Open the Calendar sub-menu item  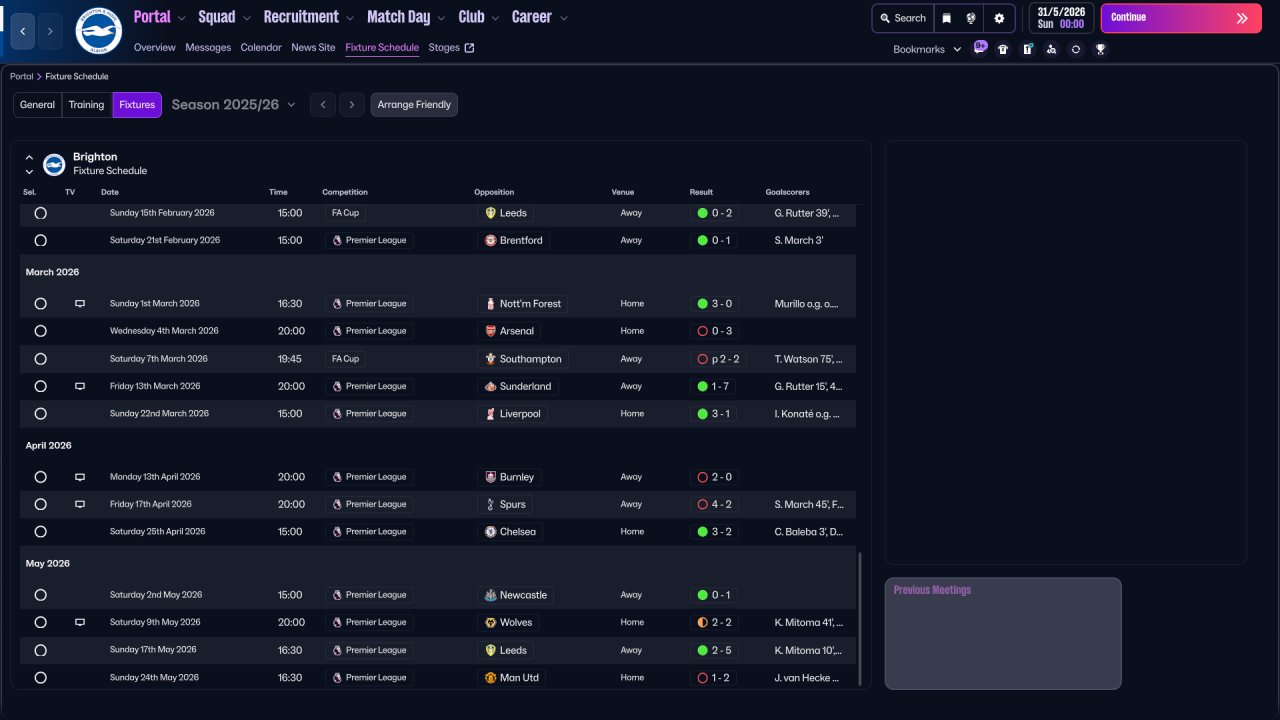[x=261, y=47]
